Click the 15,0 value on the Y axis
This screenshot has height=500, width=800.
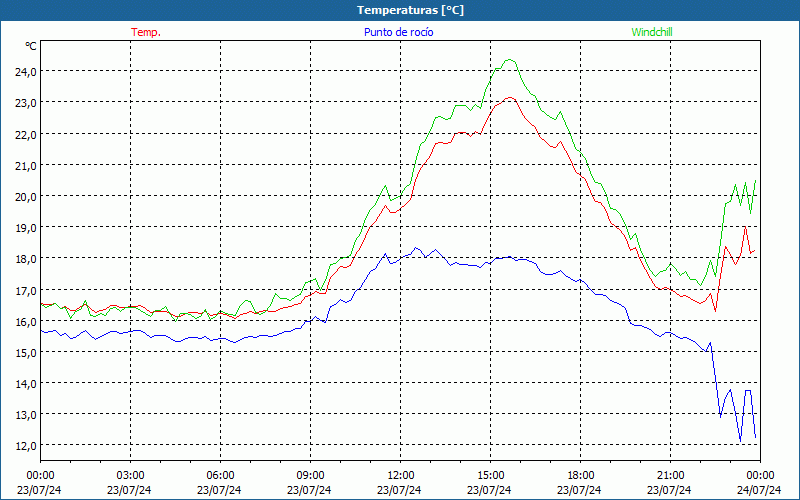click(26, 353)
